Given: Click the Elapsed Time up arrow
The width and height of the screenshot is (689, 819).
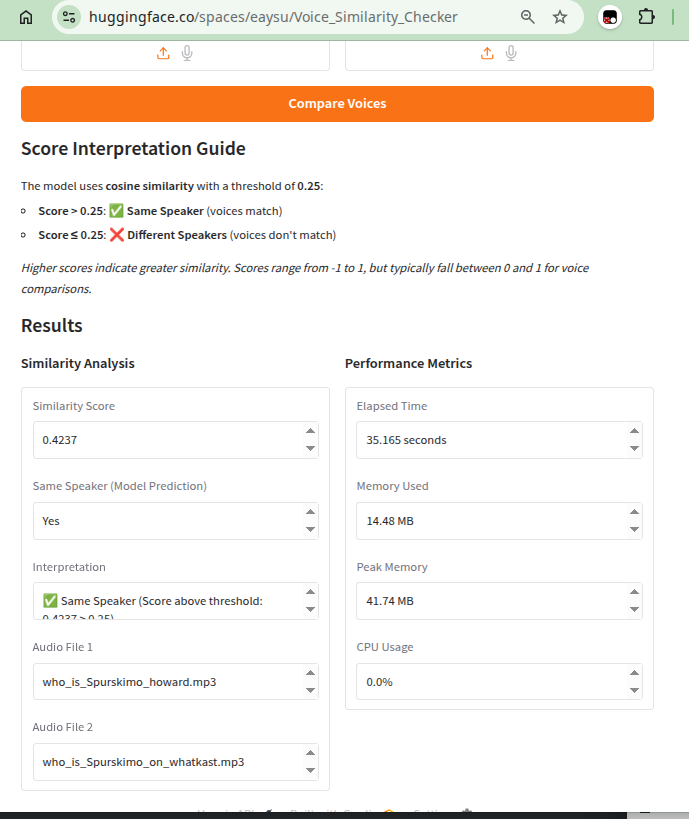Looking at the screenshot, I should click(634, 430).
